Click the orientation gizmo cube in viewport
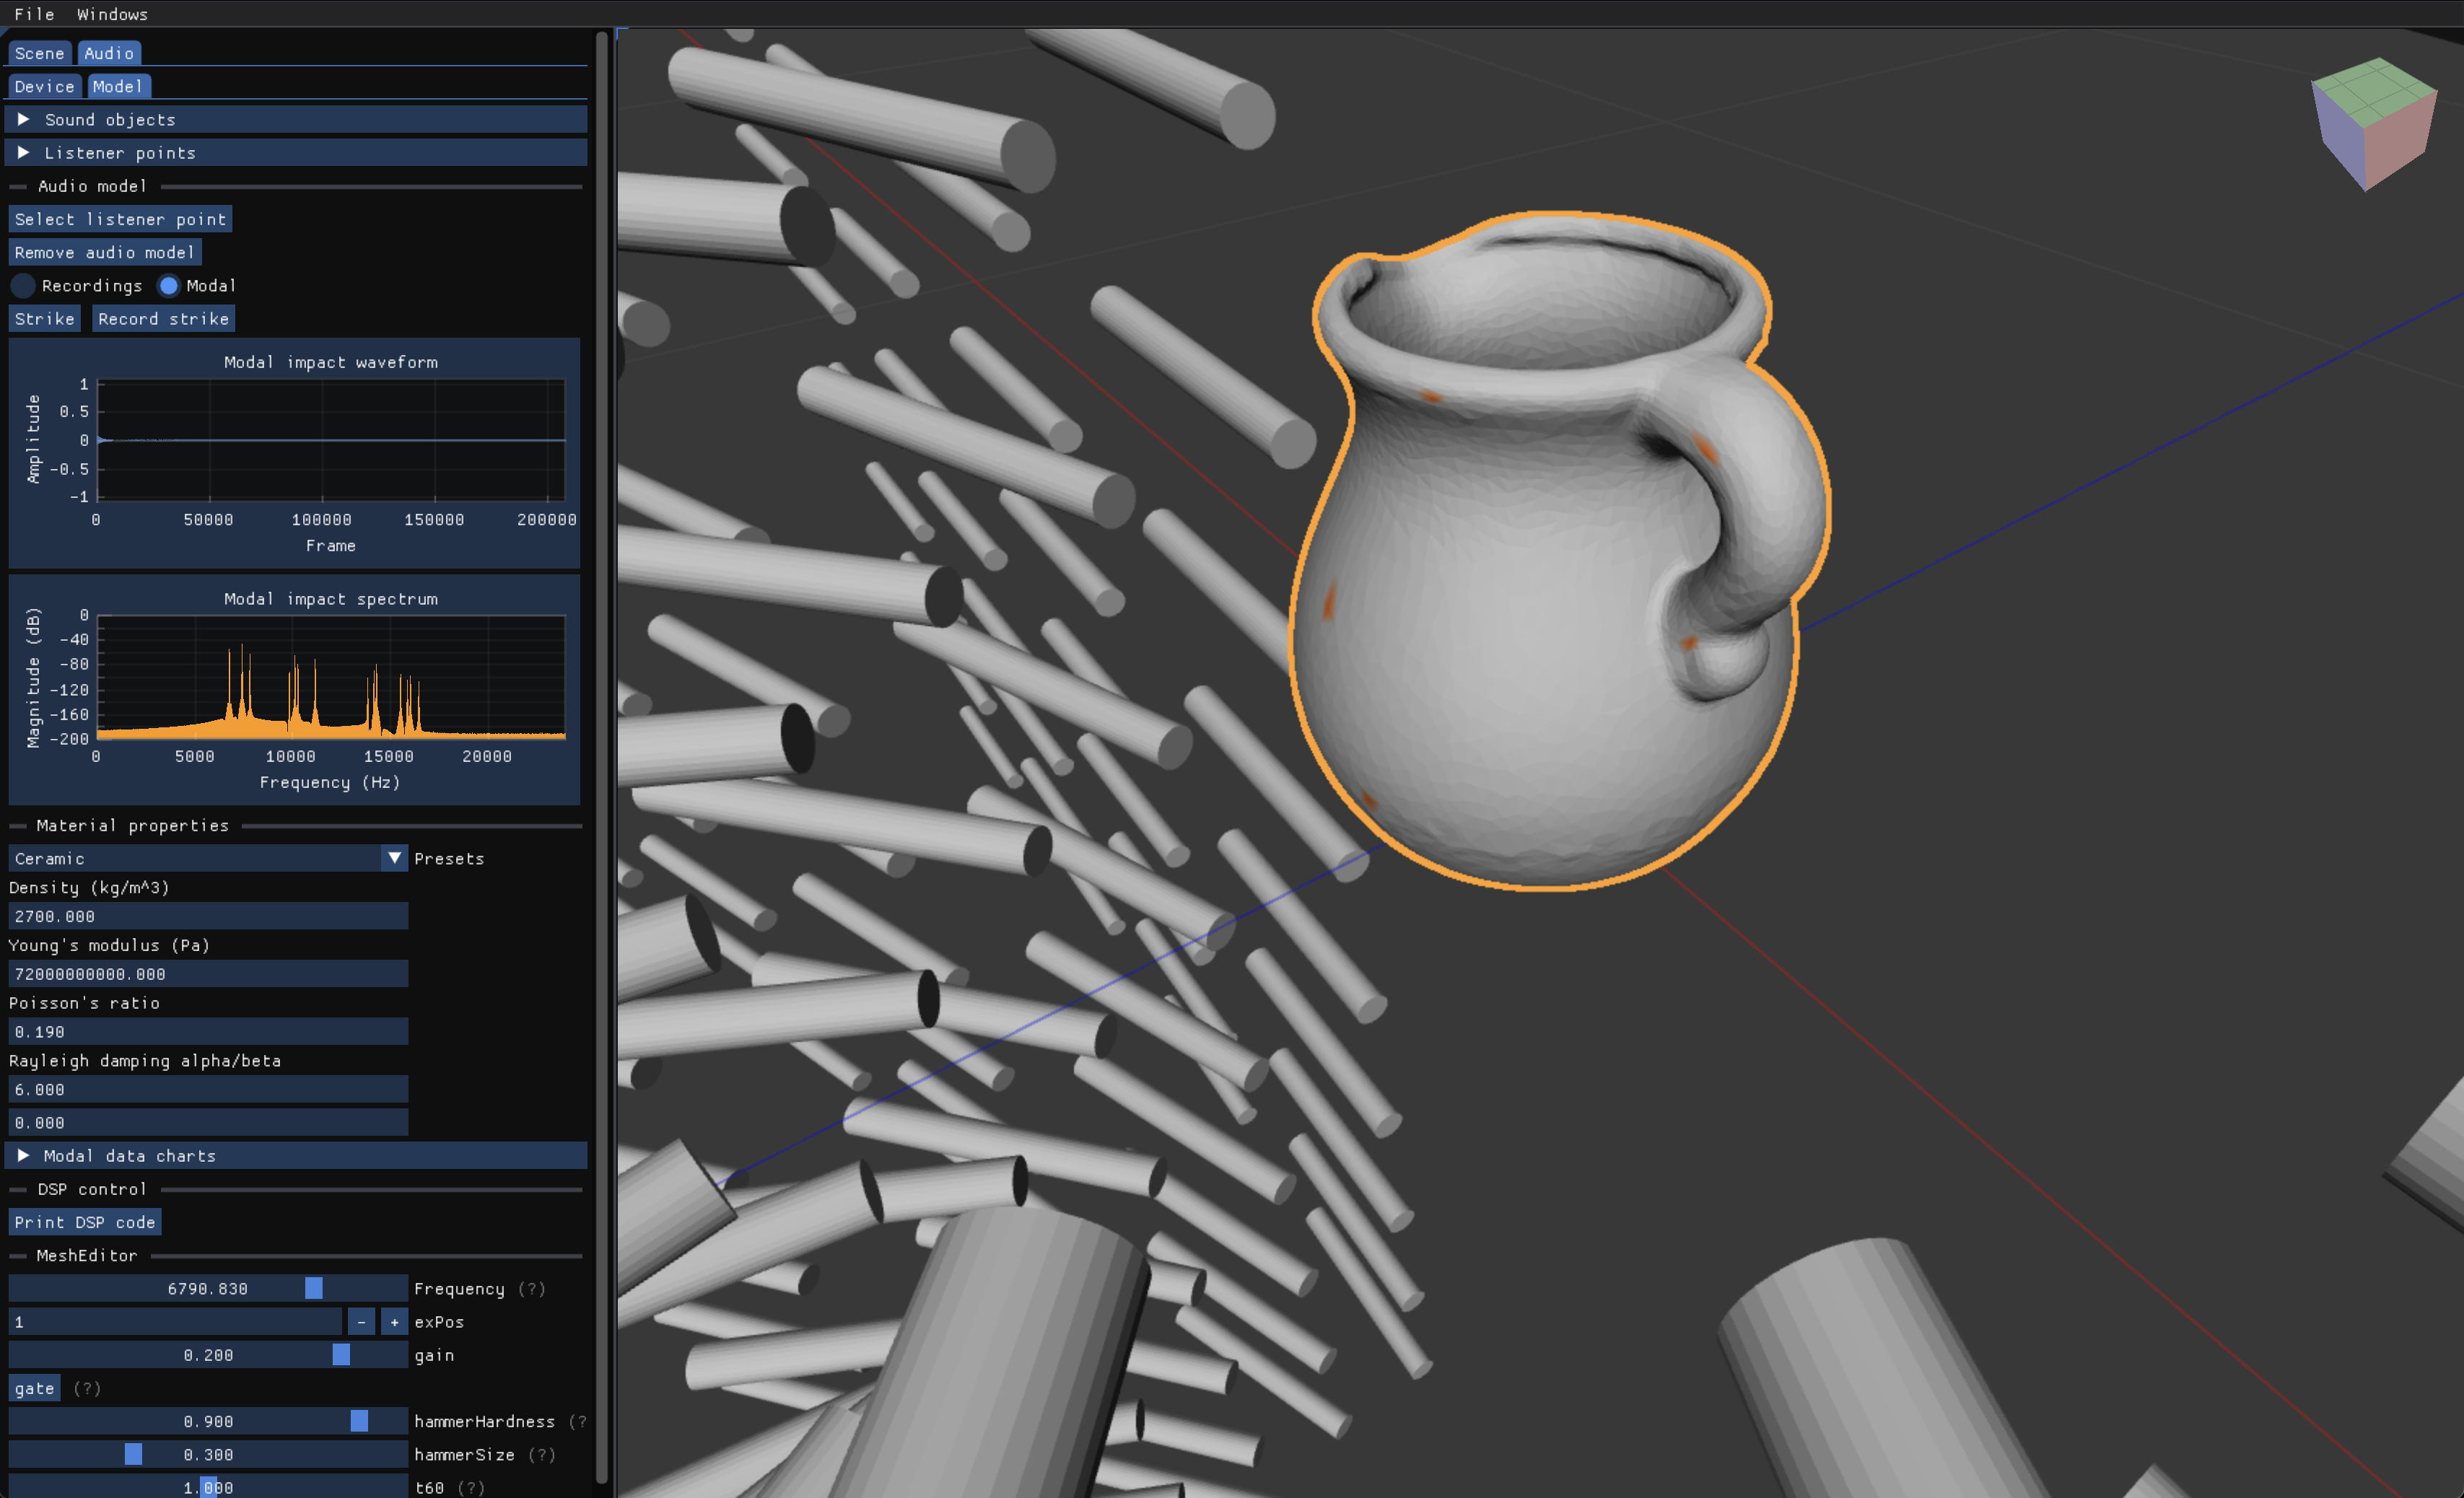The height and width of the screenshot is (1498, 2464). pyautogui.click(x=2372, y=124)
